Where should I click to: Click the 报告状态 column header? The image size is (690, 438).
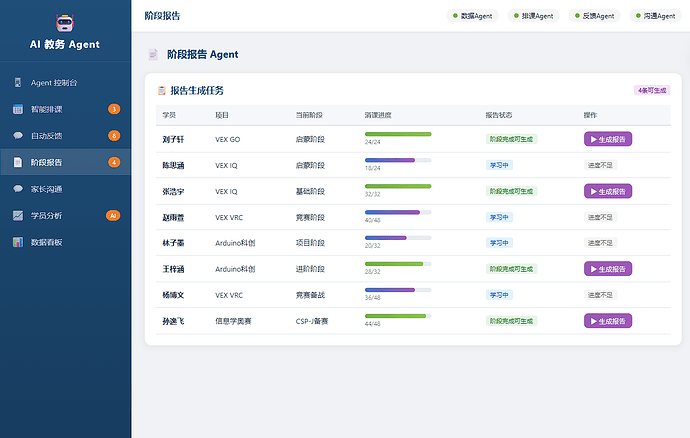pyautogui.click(x=499, y=115)
